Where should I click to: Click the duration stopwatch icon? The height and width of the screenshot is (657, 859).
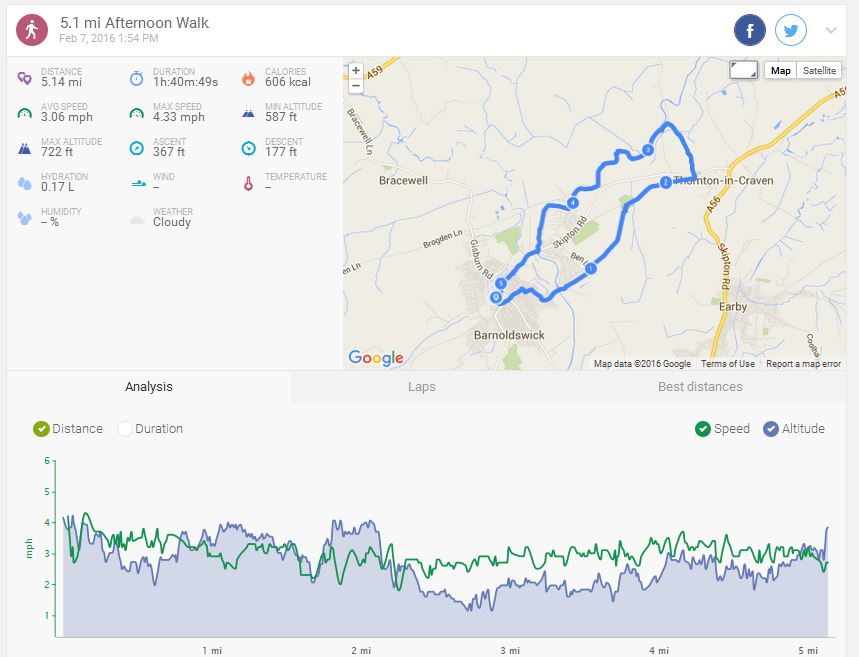[x=136, y=78]
